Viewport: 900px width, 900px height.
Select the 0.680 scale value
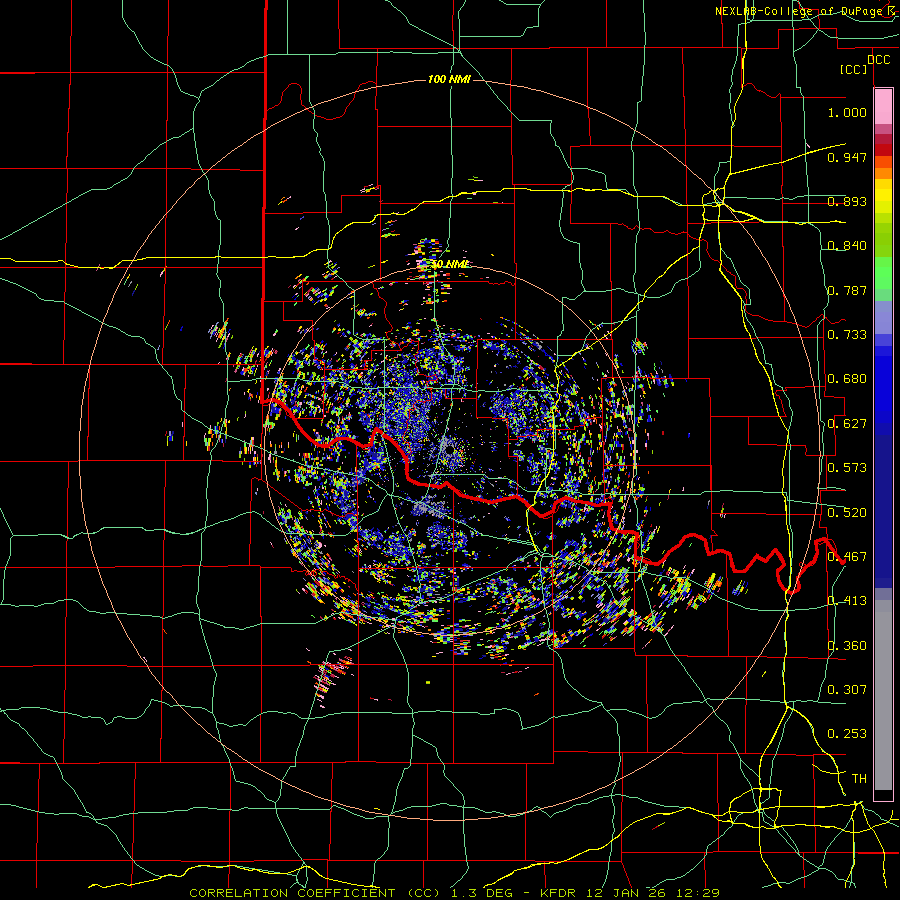[x=847, y=379]
